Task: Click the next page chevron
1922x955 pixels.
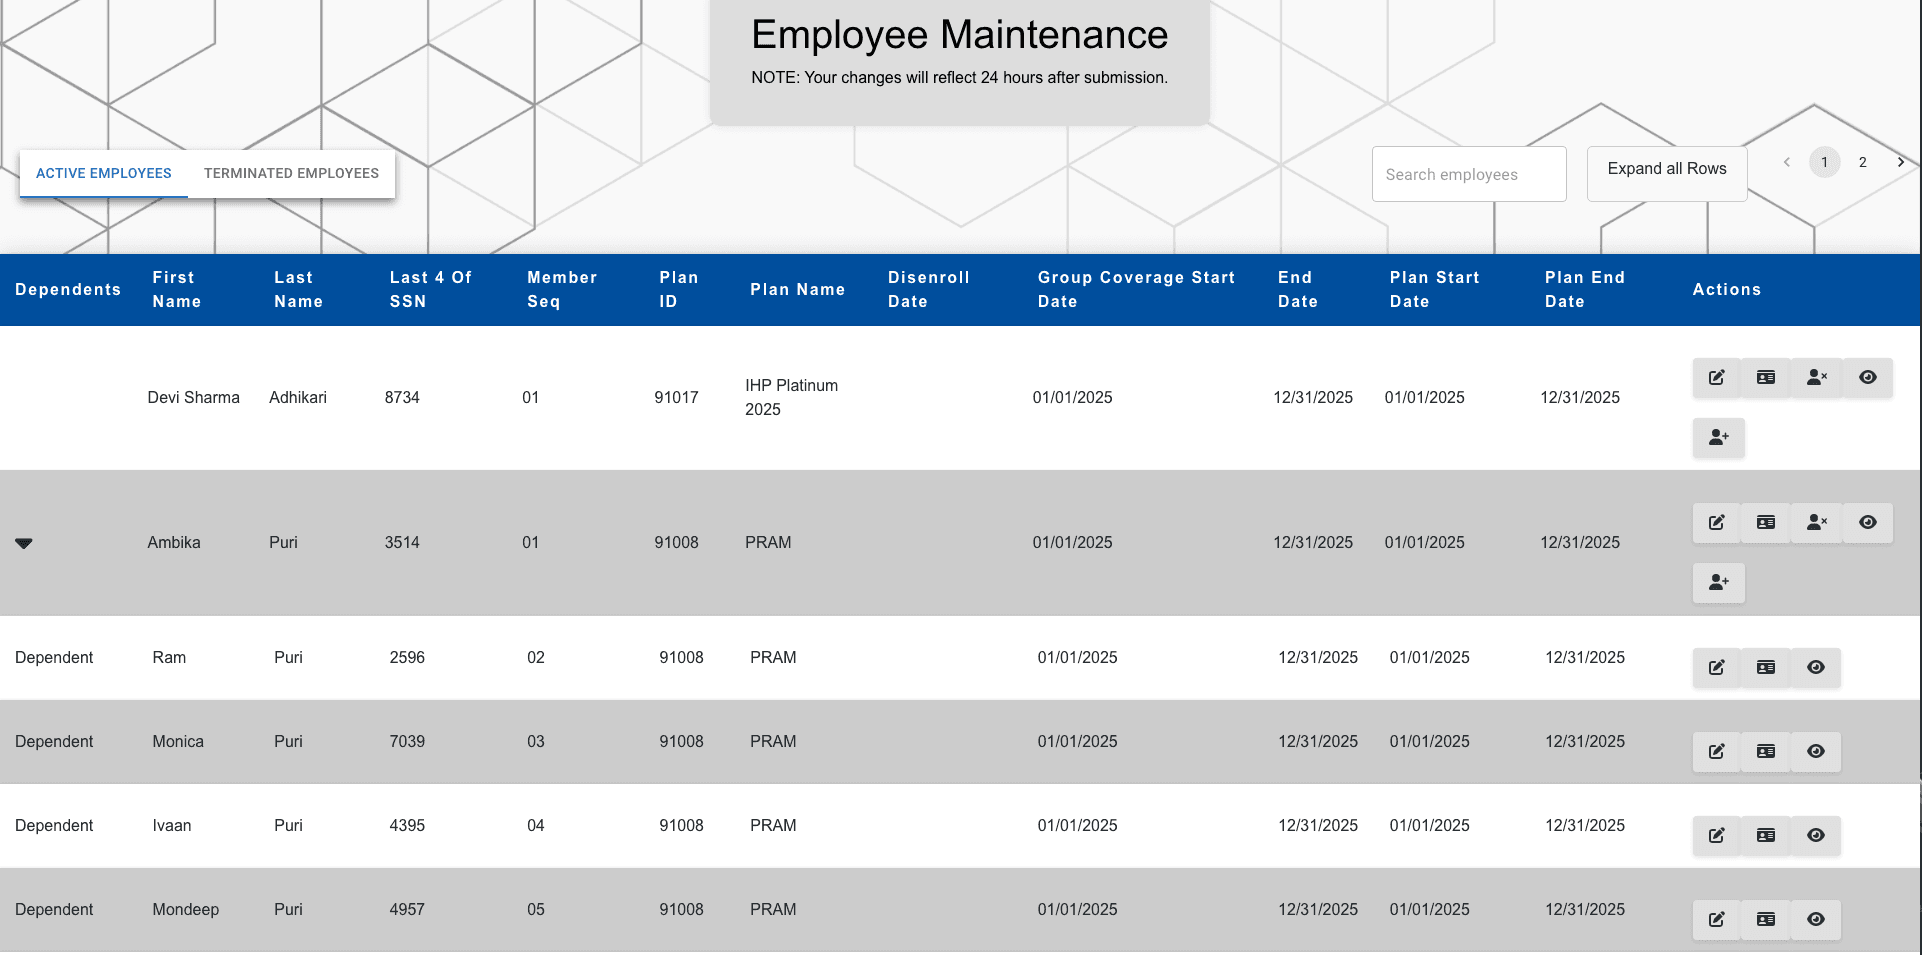Action: pos(1901,161)
